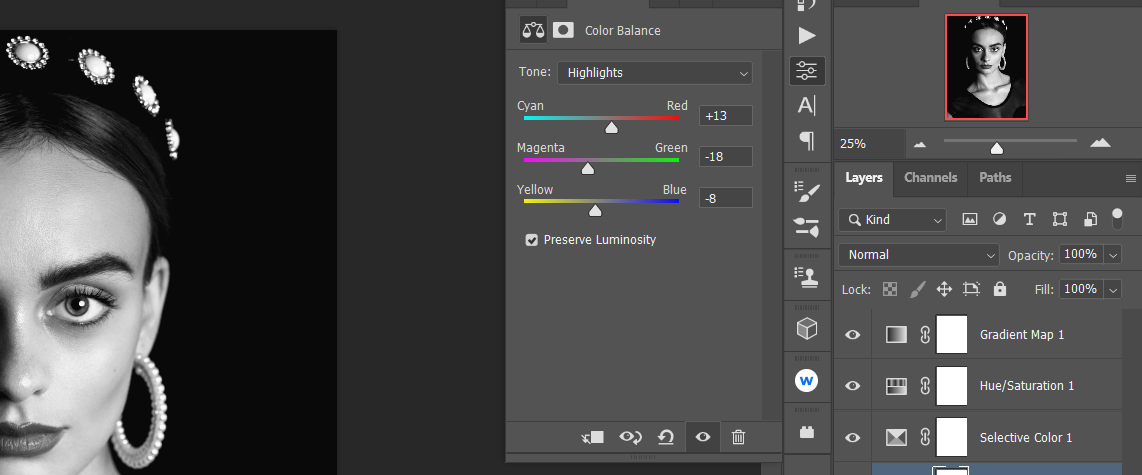Viewport: 1142px width, 475px height.
Task: Open the Tone dropdown set to Highlights
Action: point(655,73)
